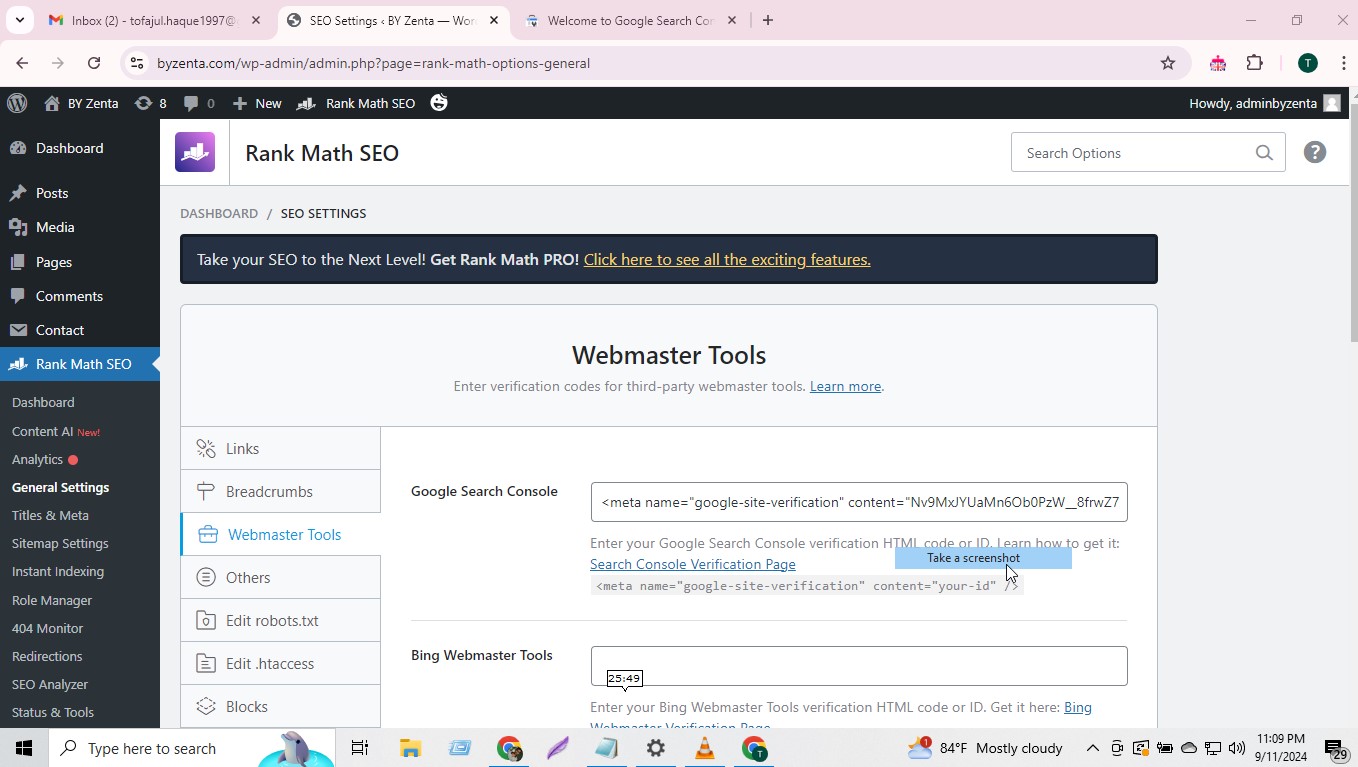This screenshot has height=767, width=1358.
Task: Open Settings gear in taskbar
Action: [x=656, y=748]
